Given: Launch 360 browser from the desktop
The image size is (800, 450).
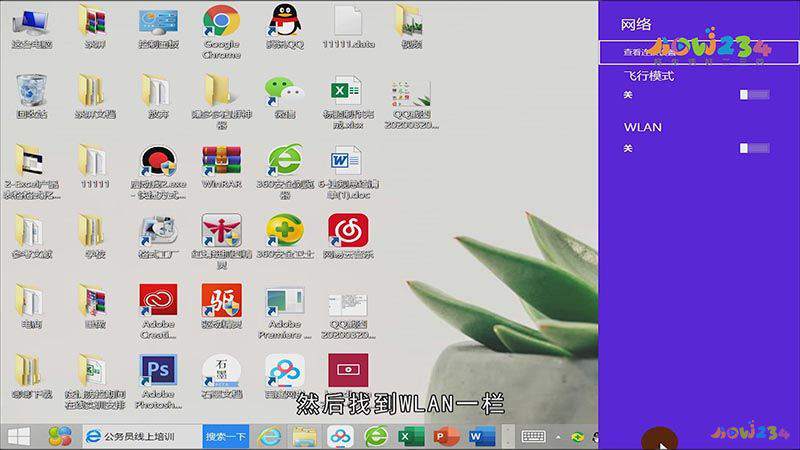Looking at the screenshot, I should pyautogui.click(x=285, y=162).
